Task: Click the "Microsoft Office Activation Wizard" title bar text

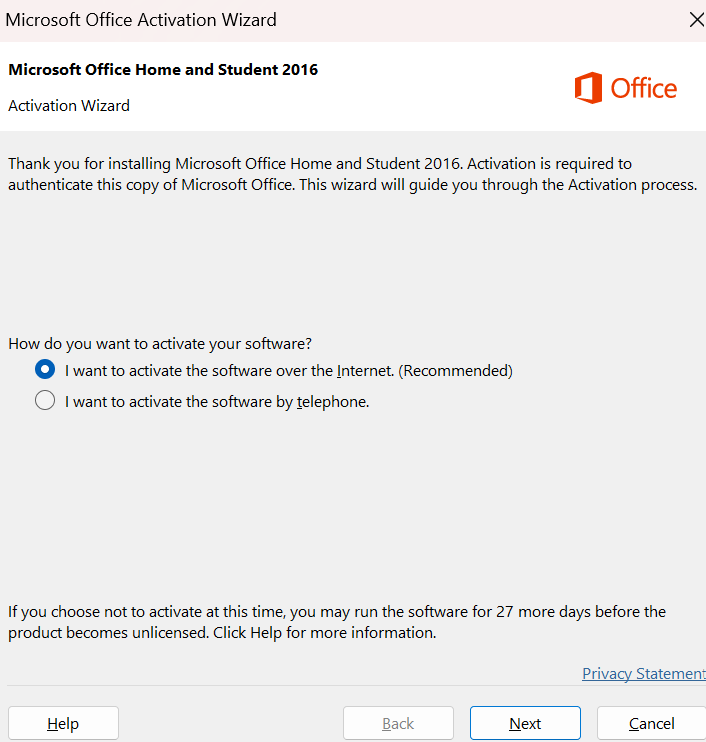Action: pyautogui.click(x=141, y=20)
